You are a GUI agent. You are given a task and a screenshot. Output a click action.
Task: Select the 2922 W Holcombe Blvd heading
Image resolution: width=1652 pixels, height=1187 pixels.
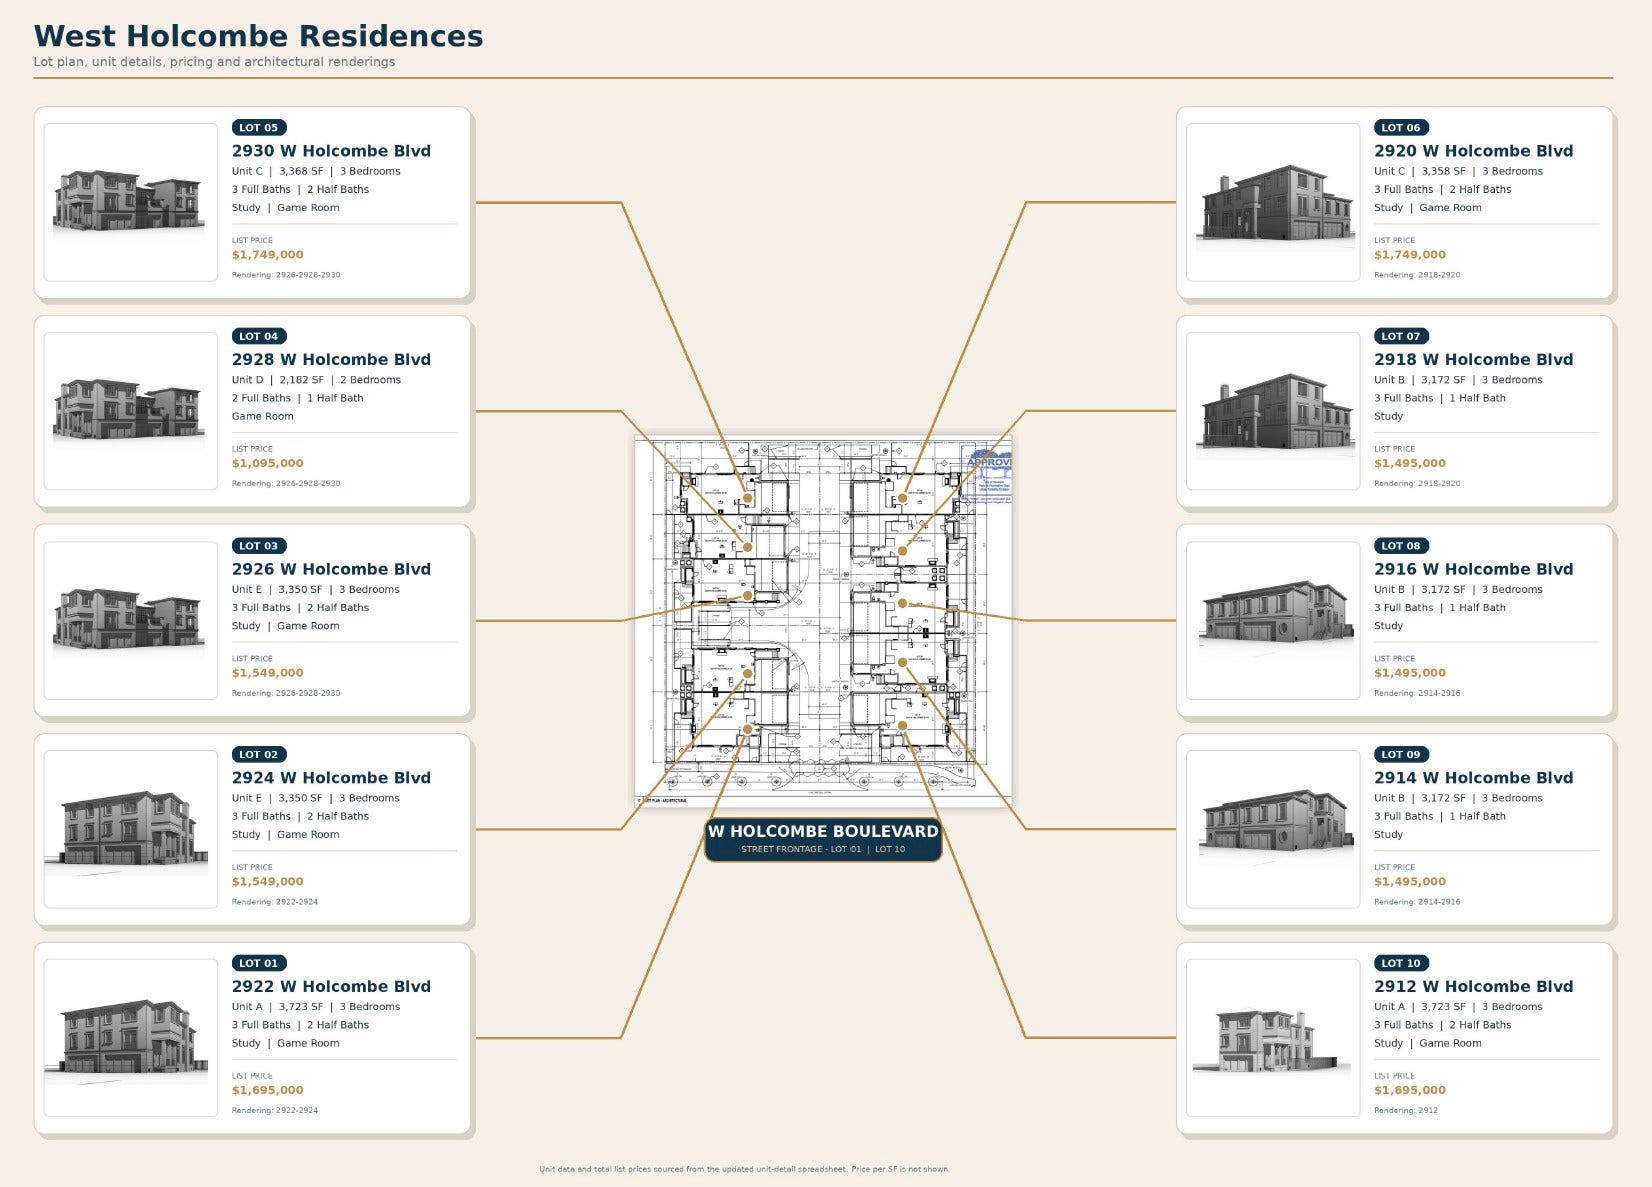[x=331, y=986]
